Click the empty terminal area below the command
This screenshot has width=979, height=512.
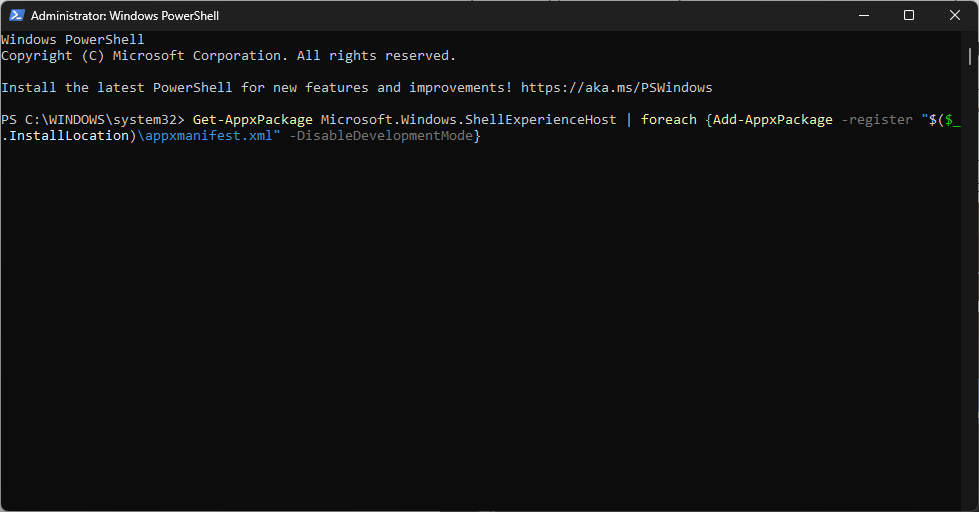(489, 330)
